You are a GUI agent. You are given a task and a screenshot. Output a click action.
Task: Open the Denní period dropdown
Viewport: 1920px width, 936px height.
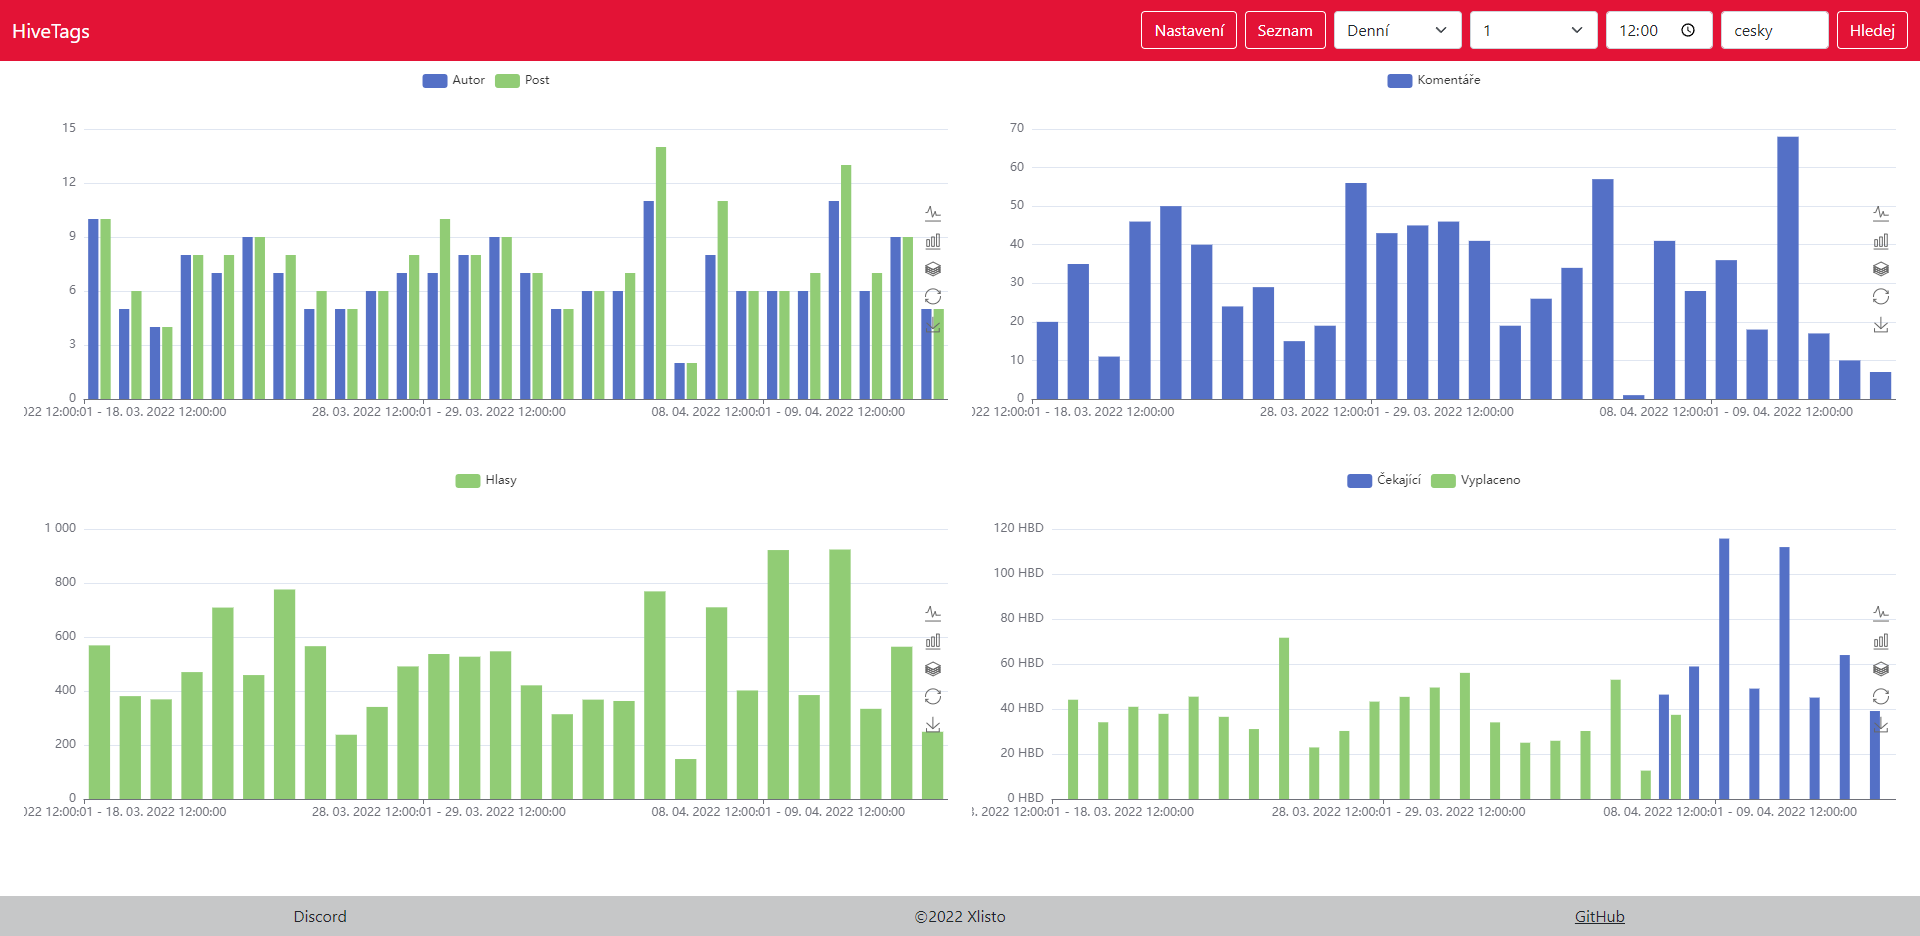1398,30
